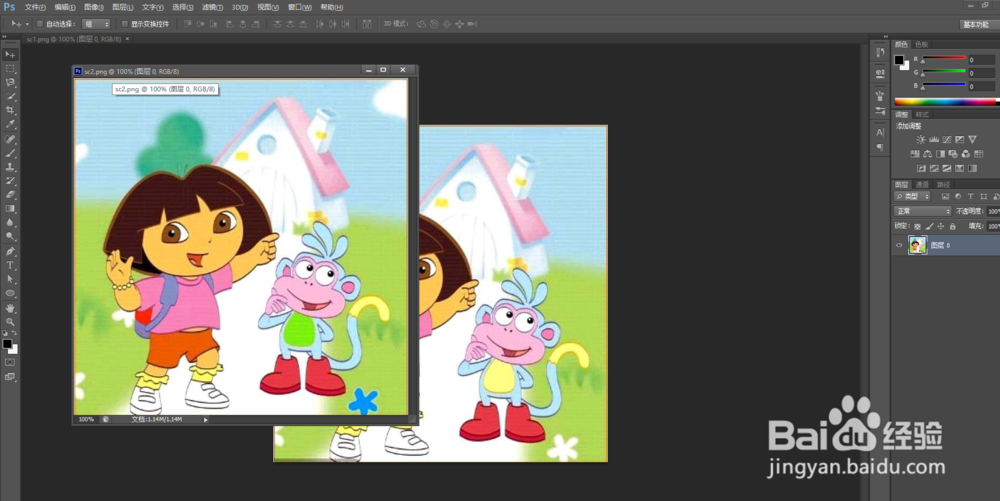Open the Paragraph panel icon
The height and width of the screenshot is (501, 1000).
[x=880, y=147]
